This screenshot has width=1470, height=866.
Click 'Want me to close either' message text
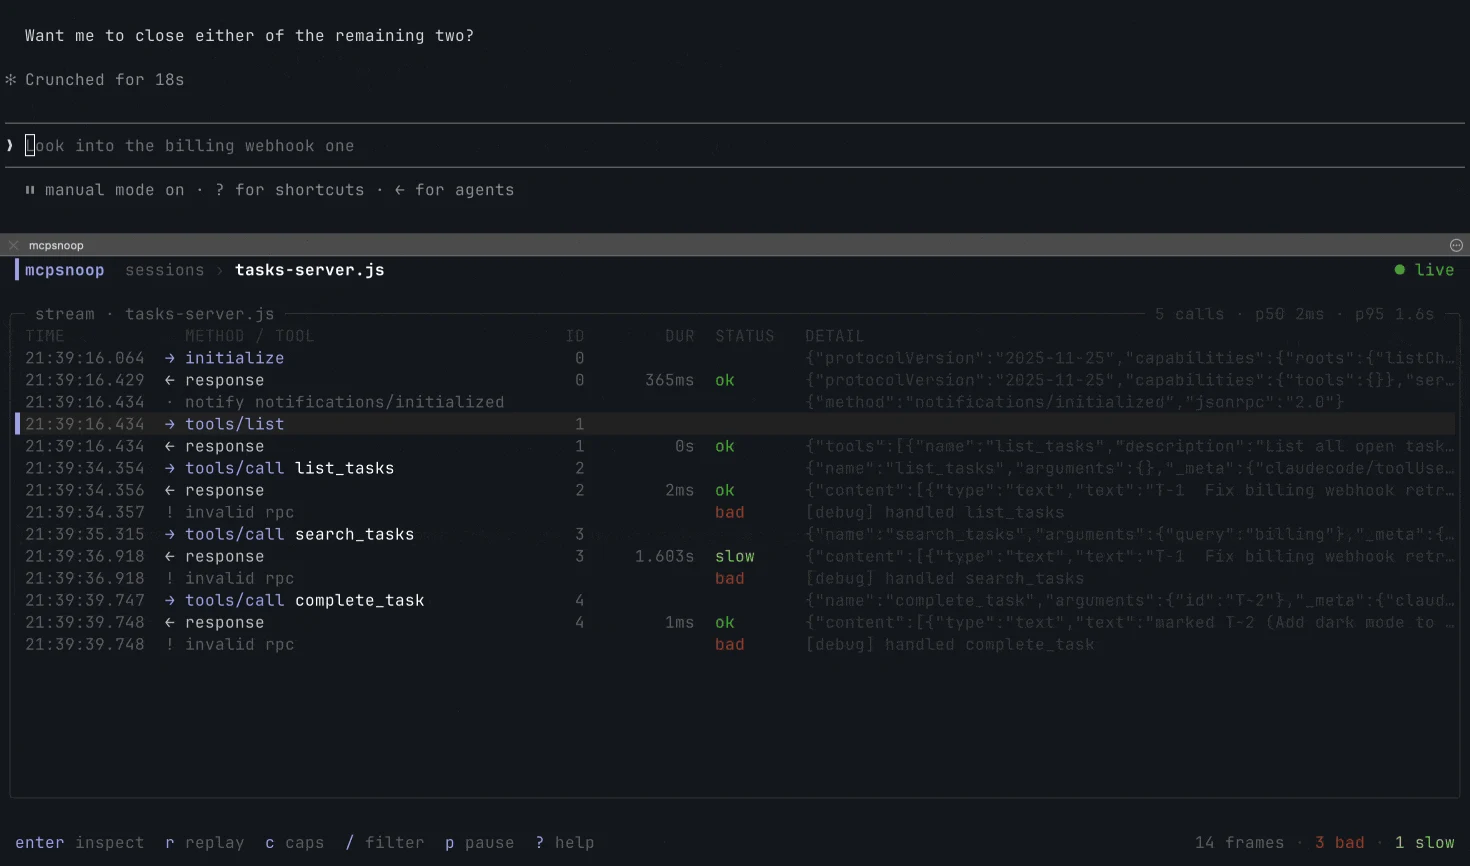click(249, 36)
